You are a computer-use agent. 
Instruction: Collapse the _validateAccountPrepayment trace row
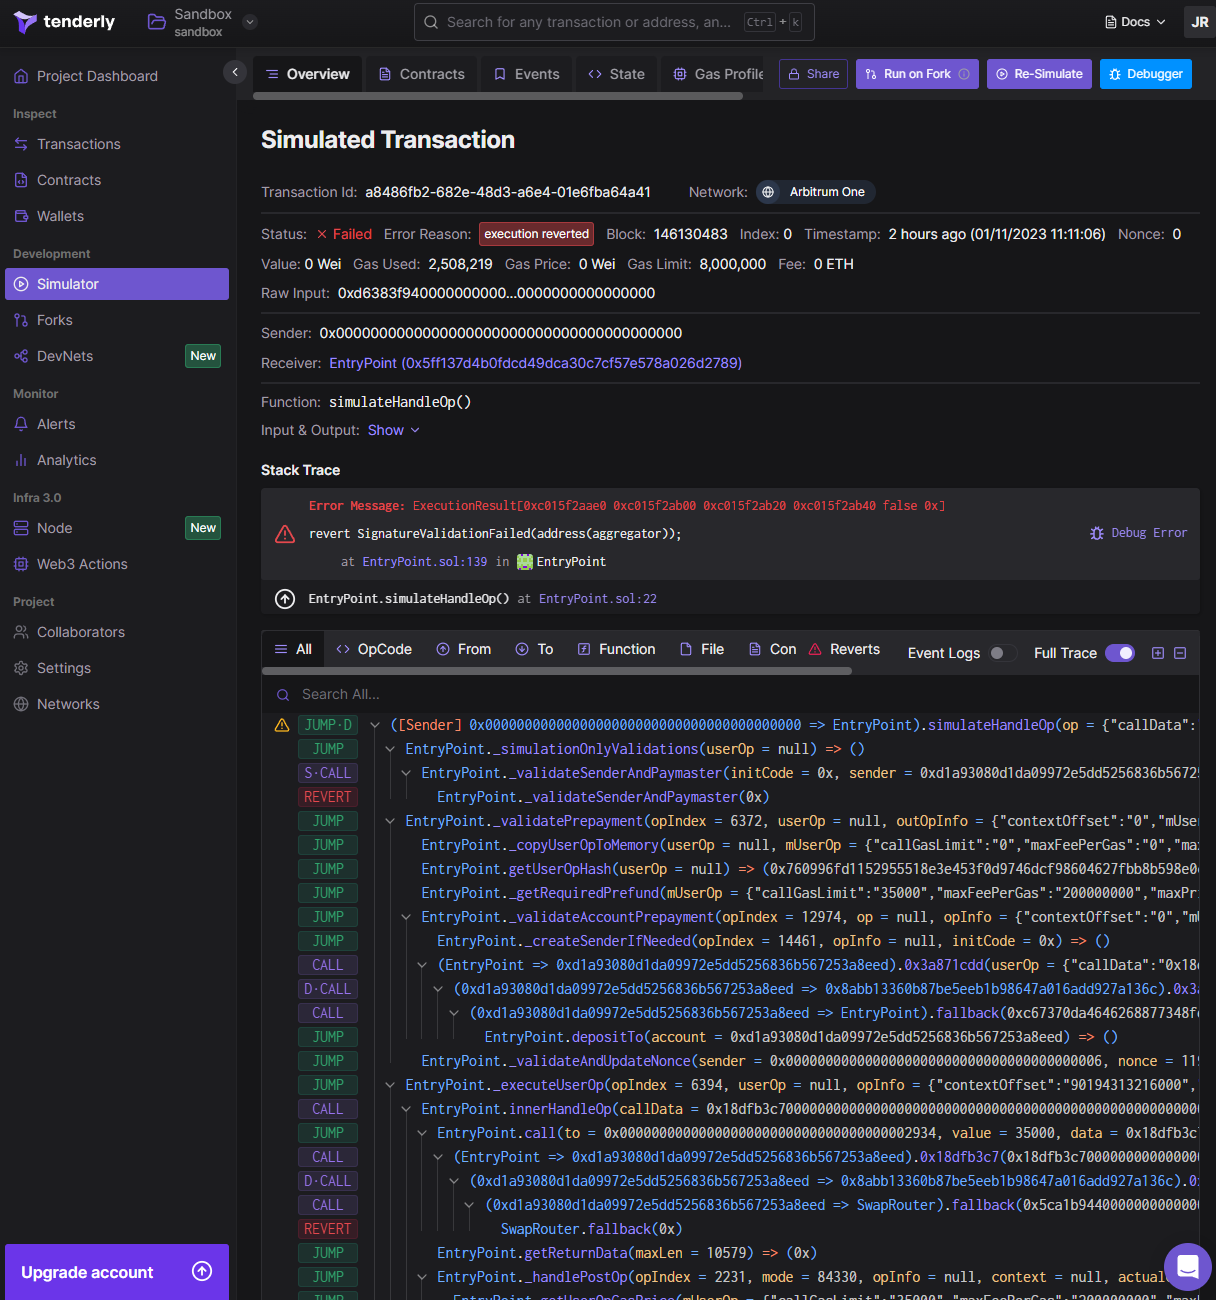[407, 917]
